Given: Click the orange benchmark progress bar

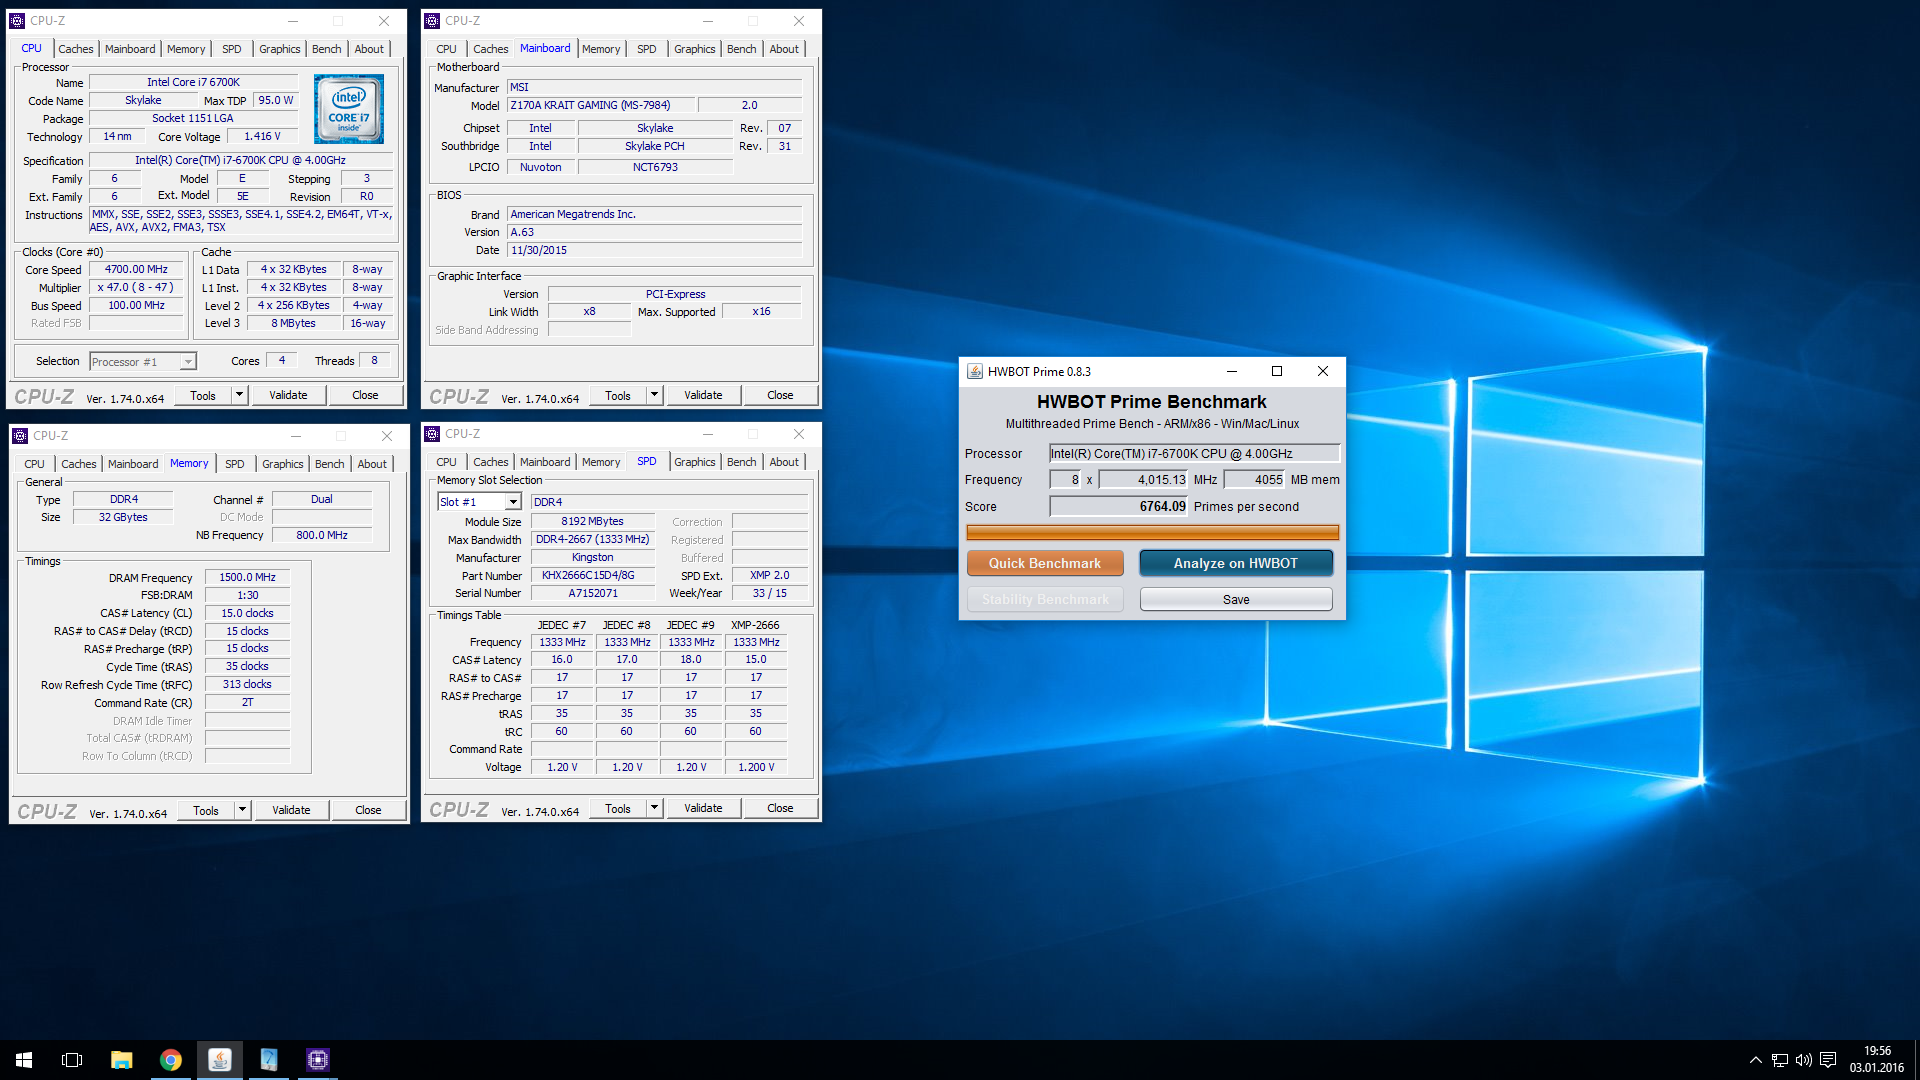Looking at the screenshot, I should coord(1153,533).
